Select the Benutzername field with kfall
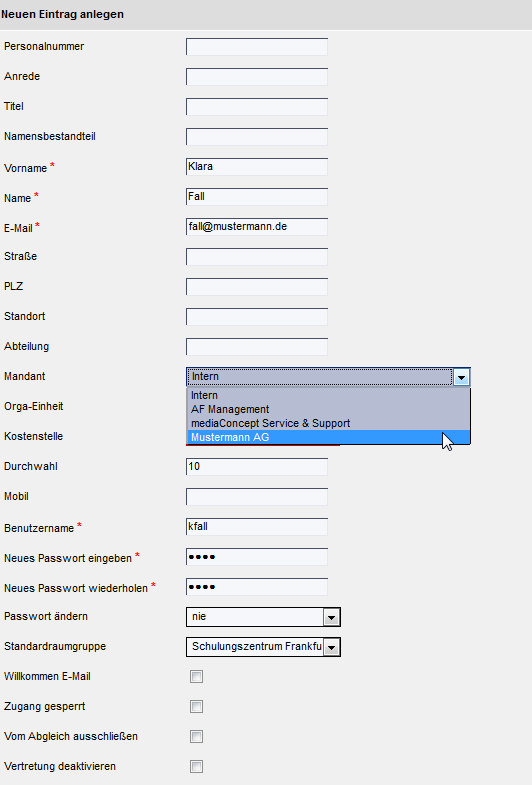Image resolution: width=532 pixels, height=785 pixels. (257, 527)
